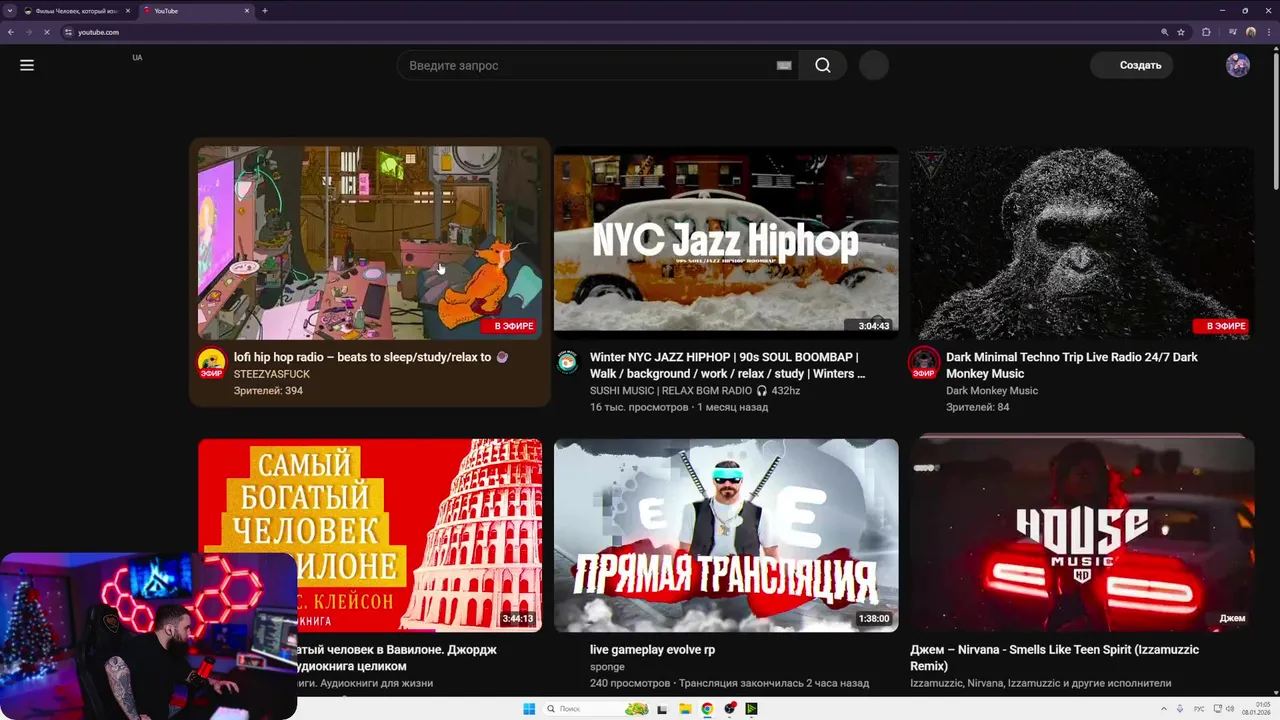Open House Music Nirvana remix thumbnail

point(1082,535)
